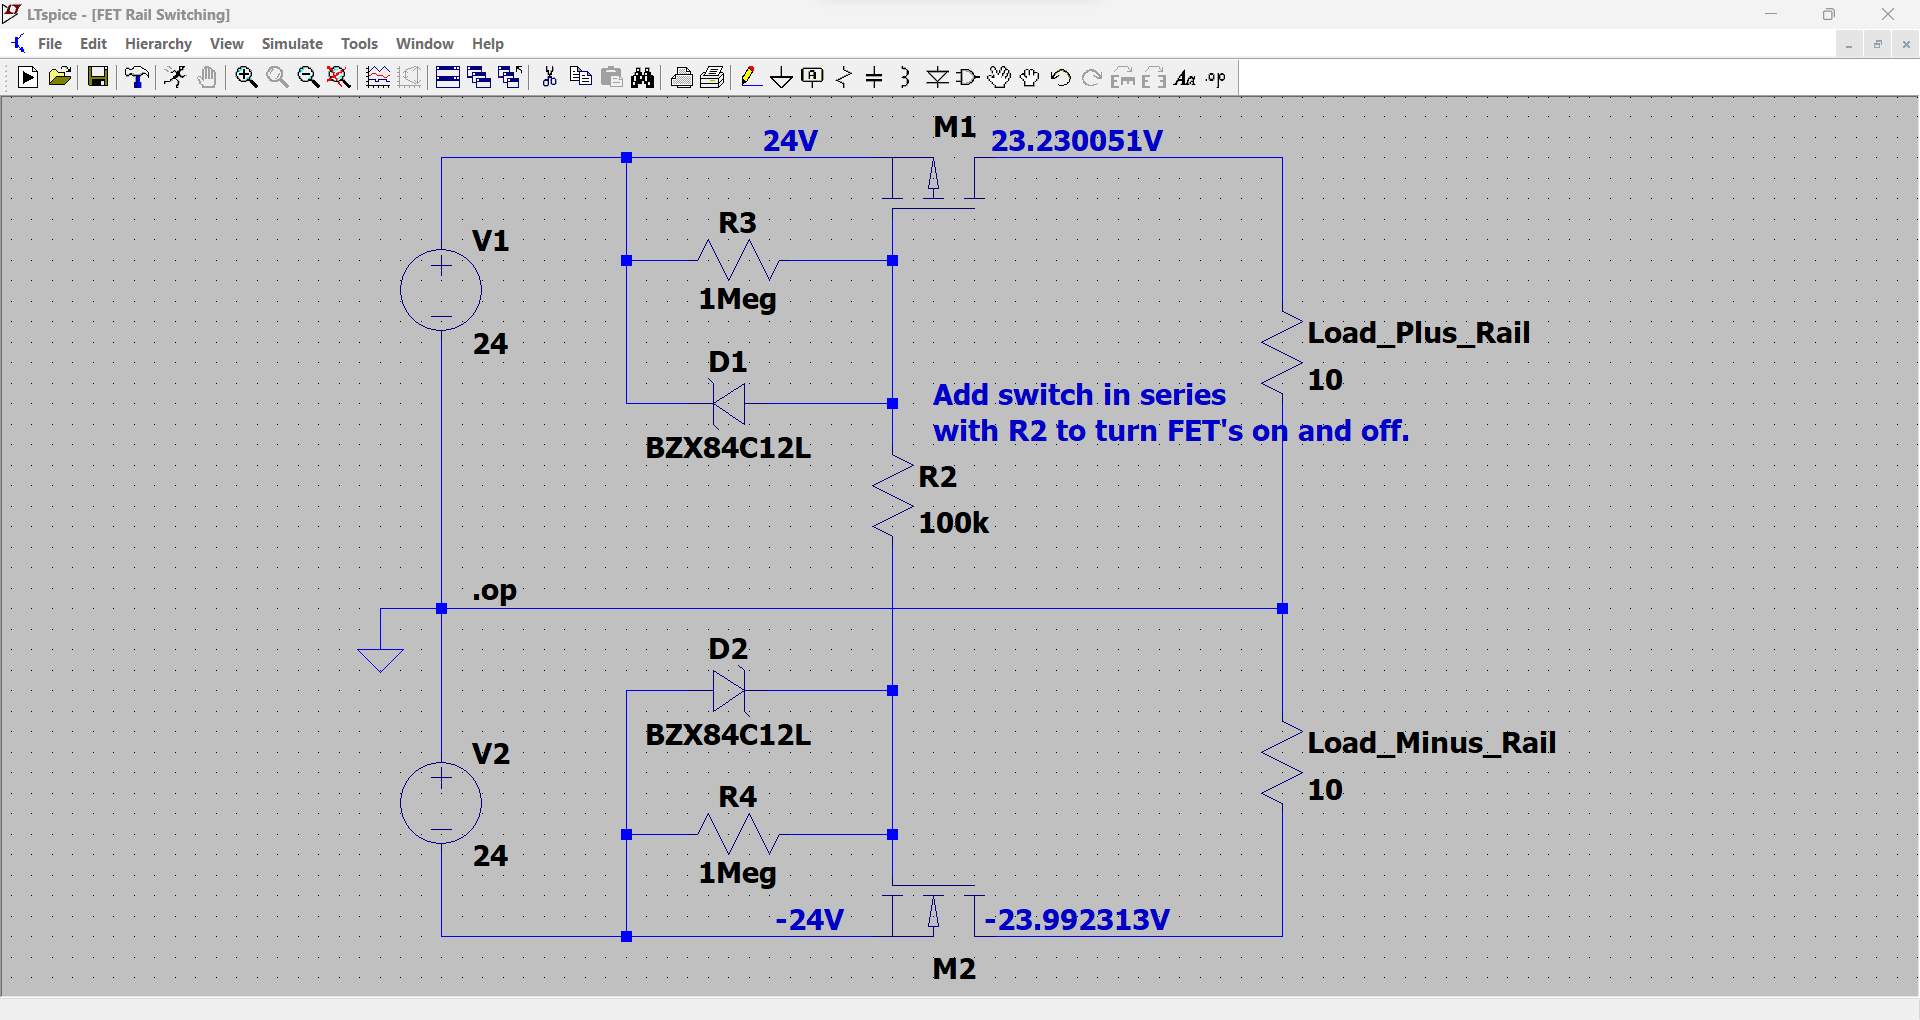Select the Capacitor component tool

click(874, 78)
